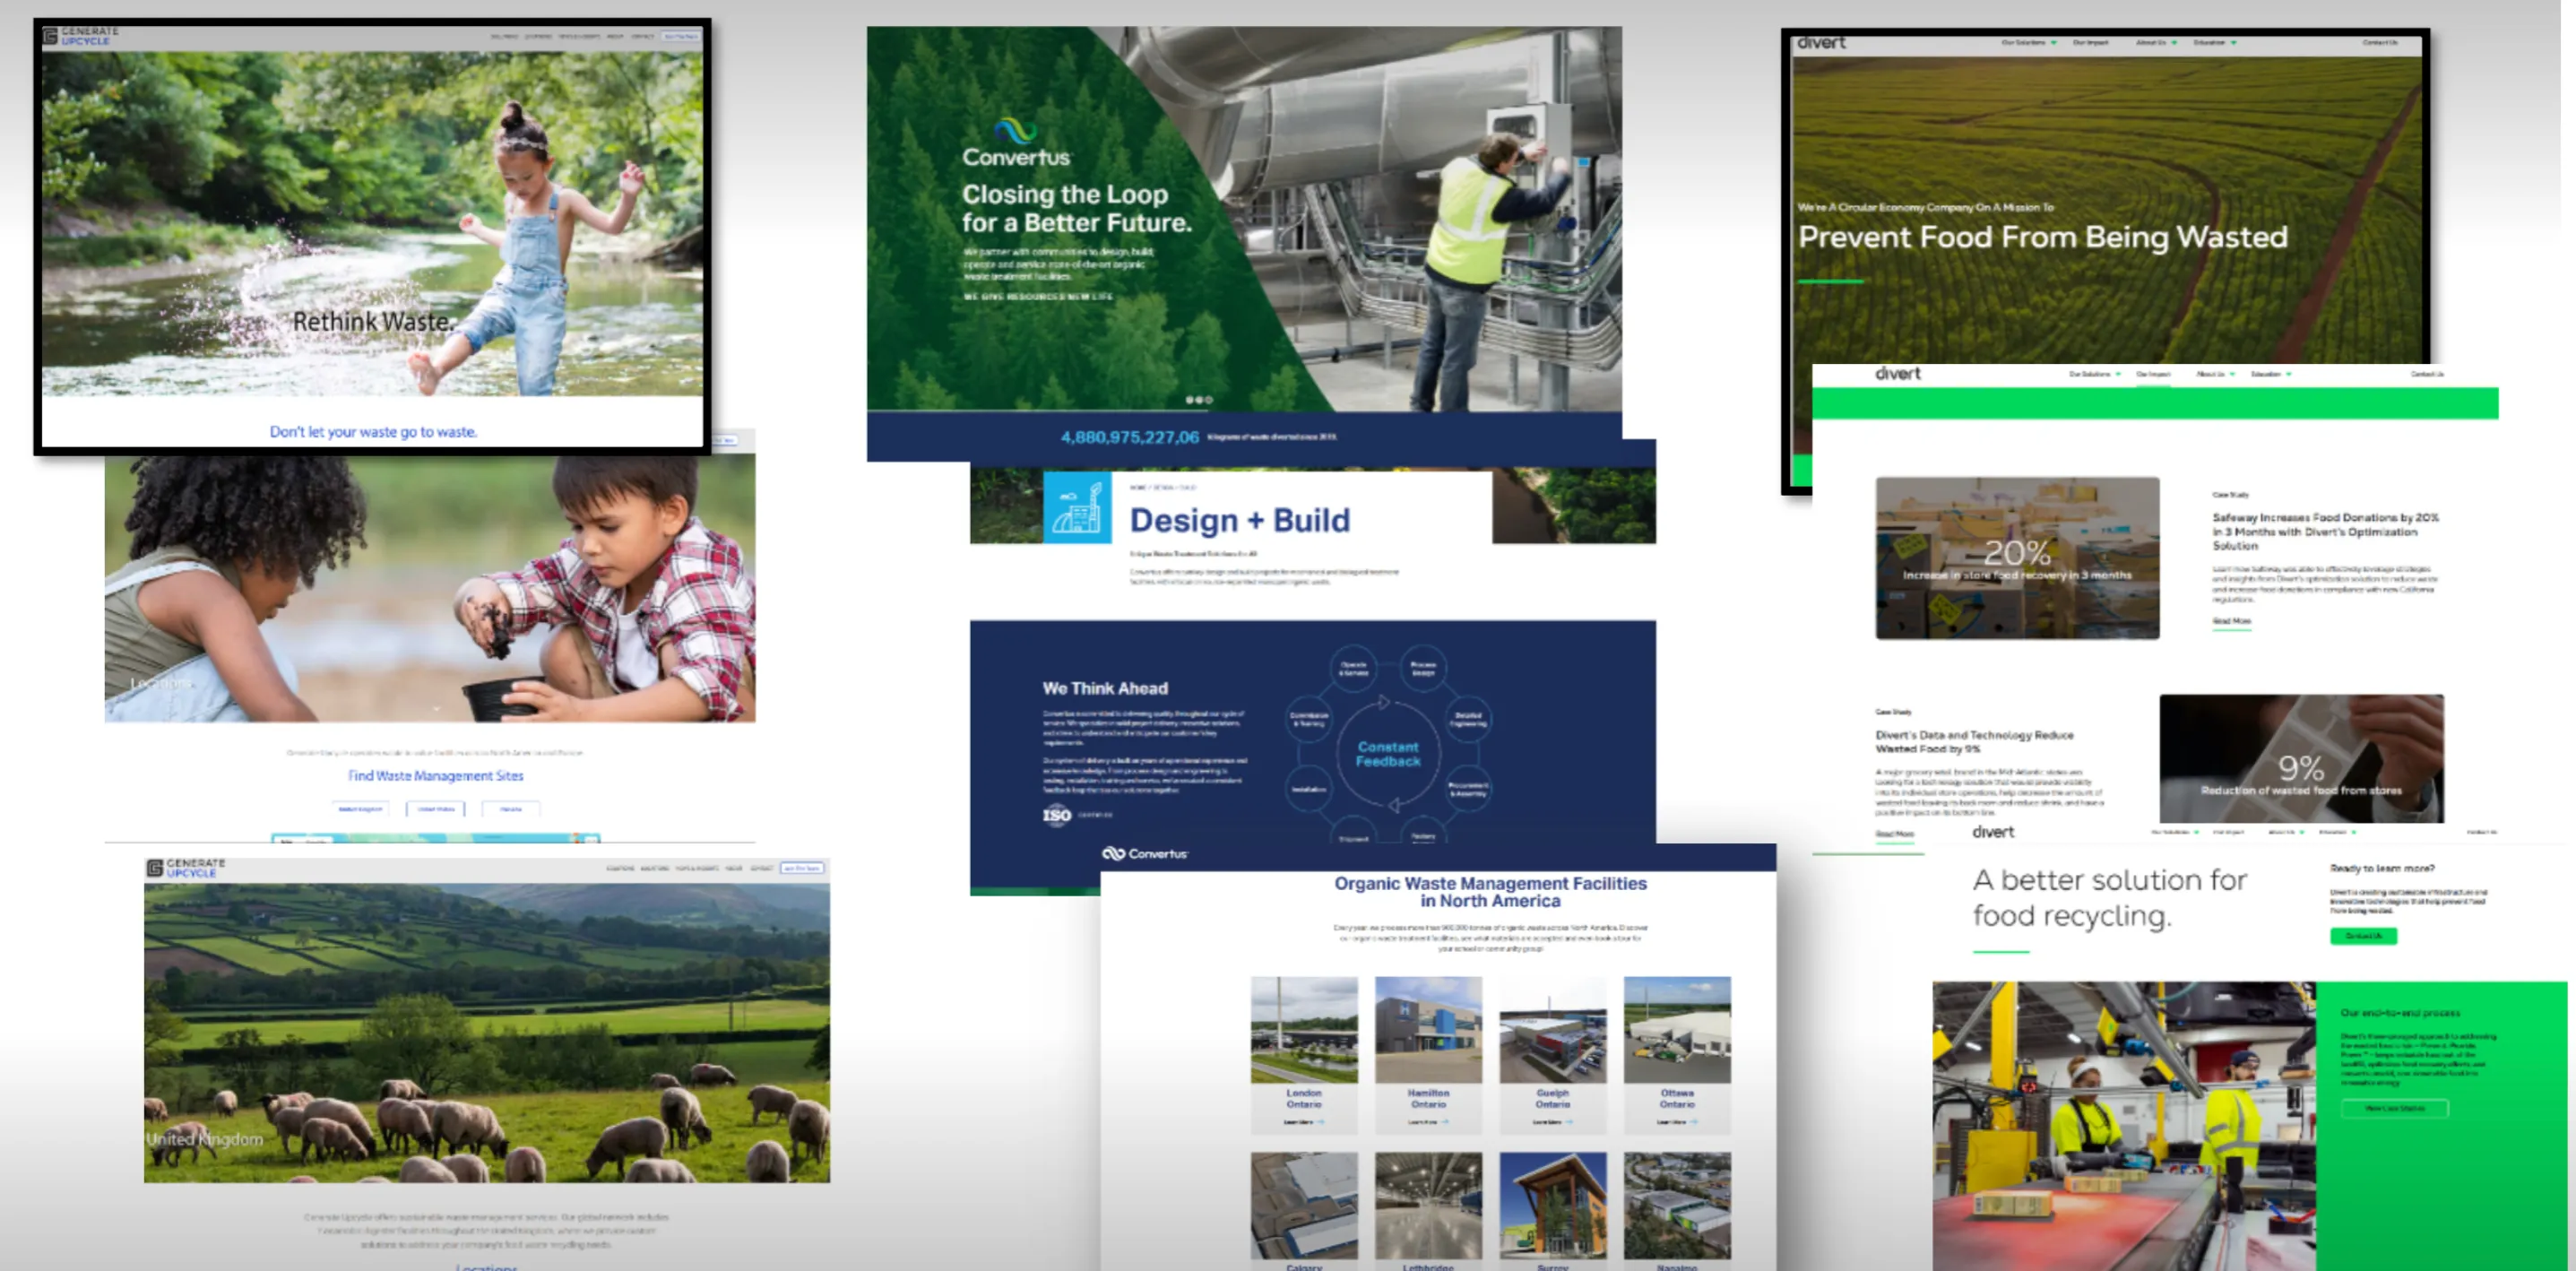The width and height of the screenshot is (2576, 1271).
Task: Click the 4,880,975,227.06 waste counter
Action: click(x=1129, y=437)
